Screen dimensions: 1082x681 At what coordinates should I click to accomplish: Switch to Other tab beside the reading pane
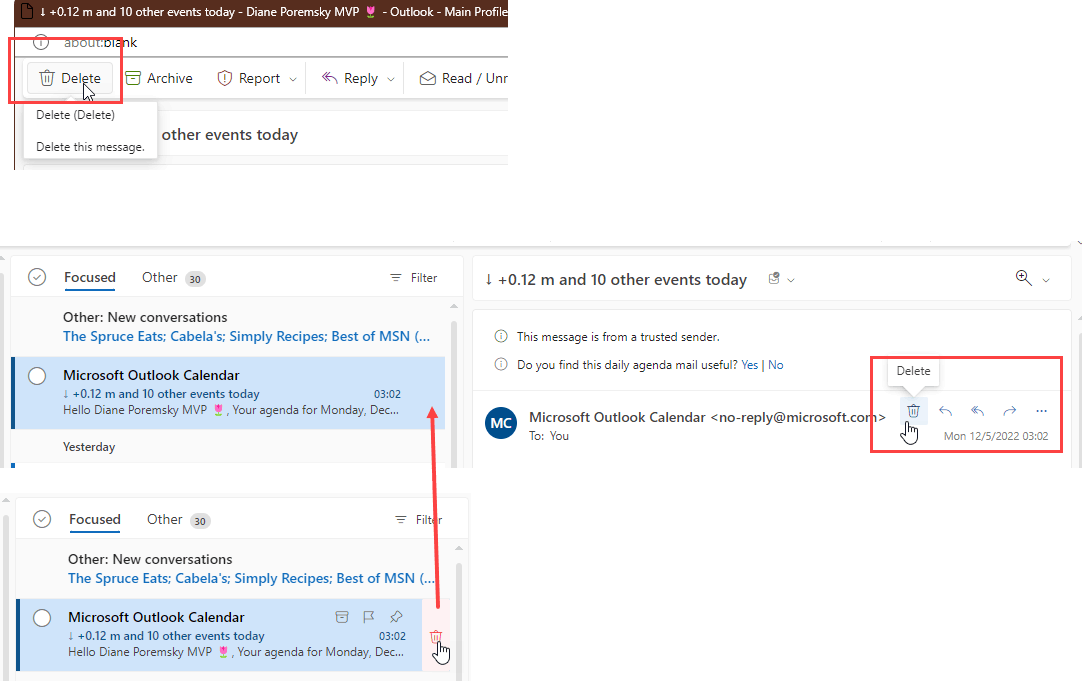click(x=159, y=277)
